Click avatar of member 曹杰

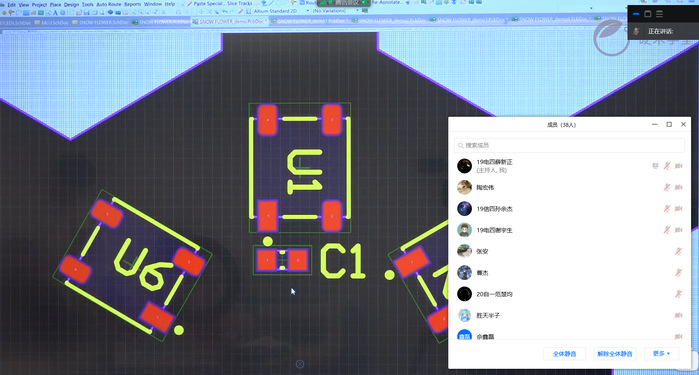pyautogui.click(x=465, y=272)
